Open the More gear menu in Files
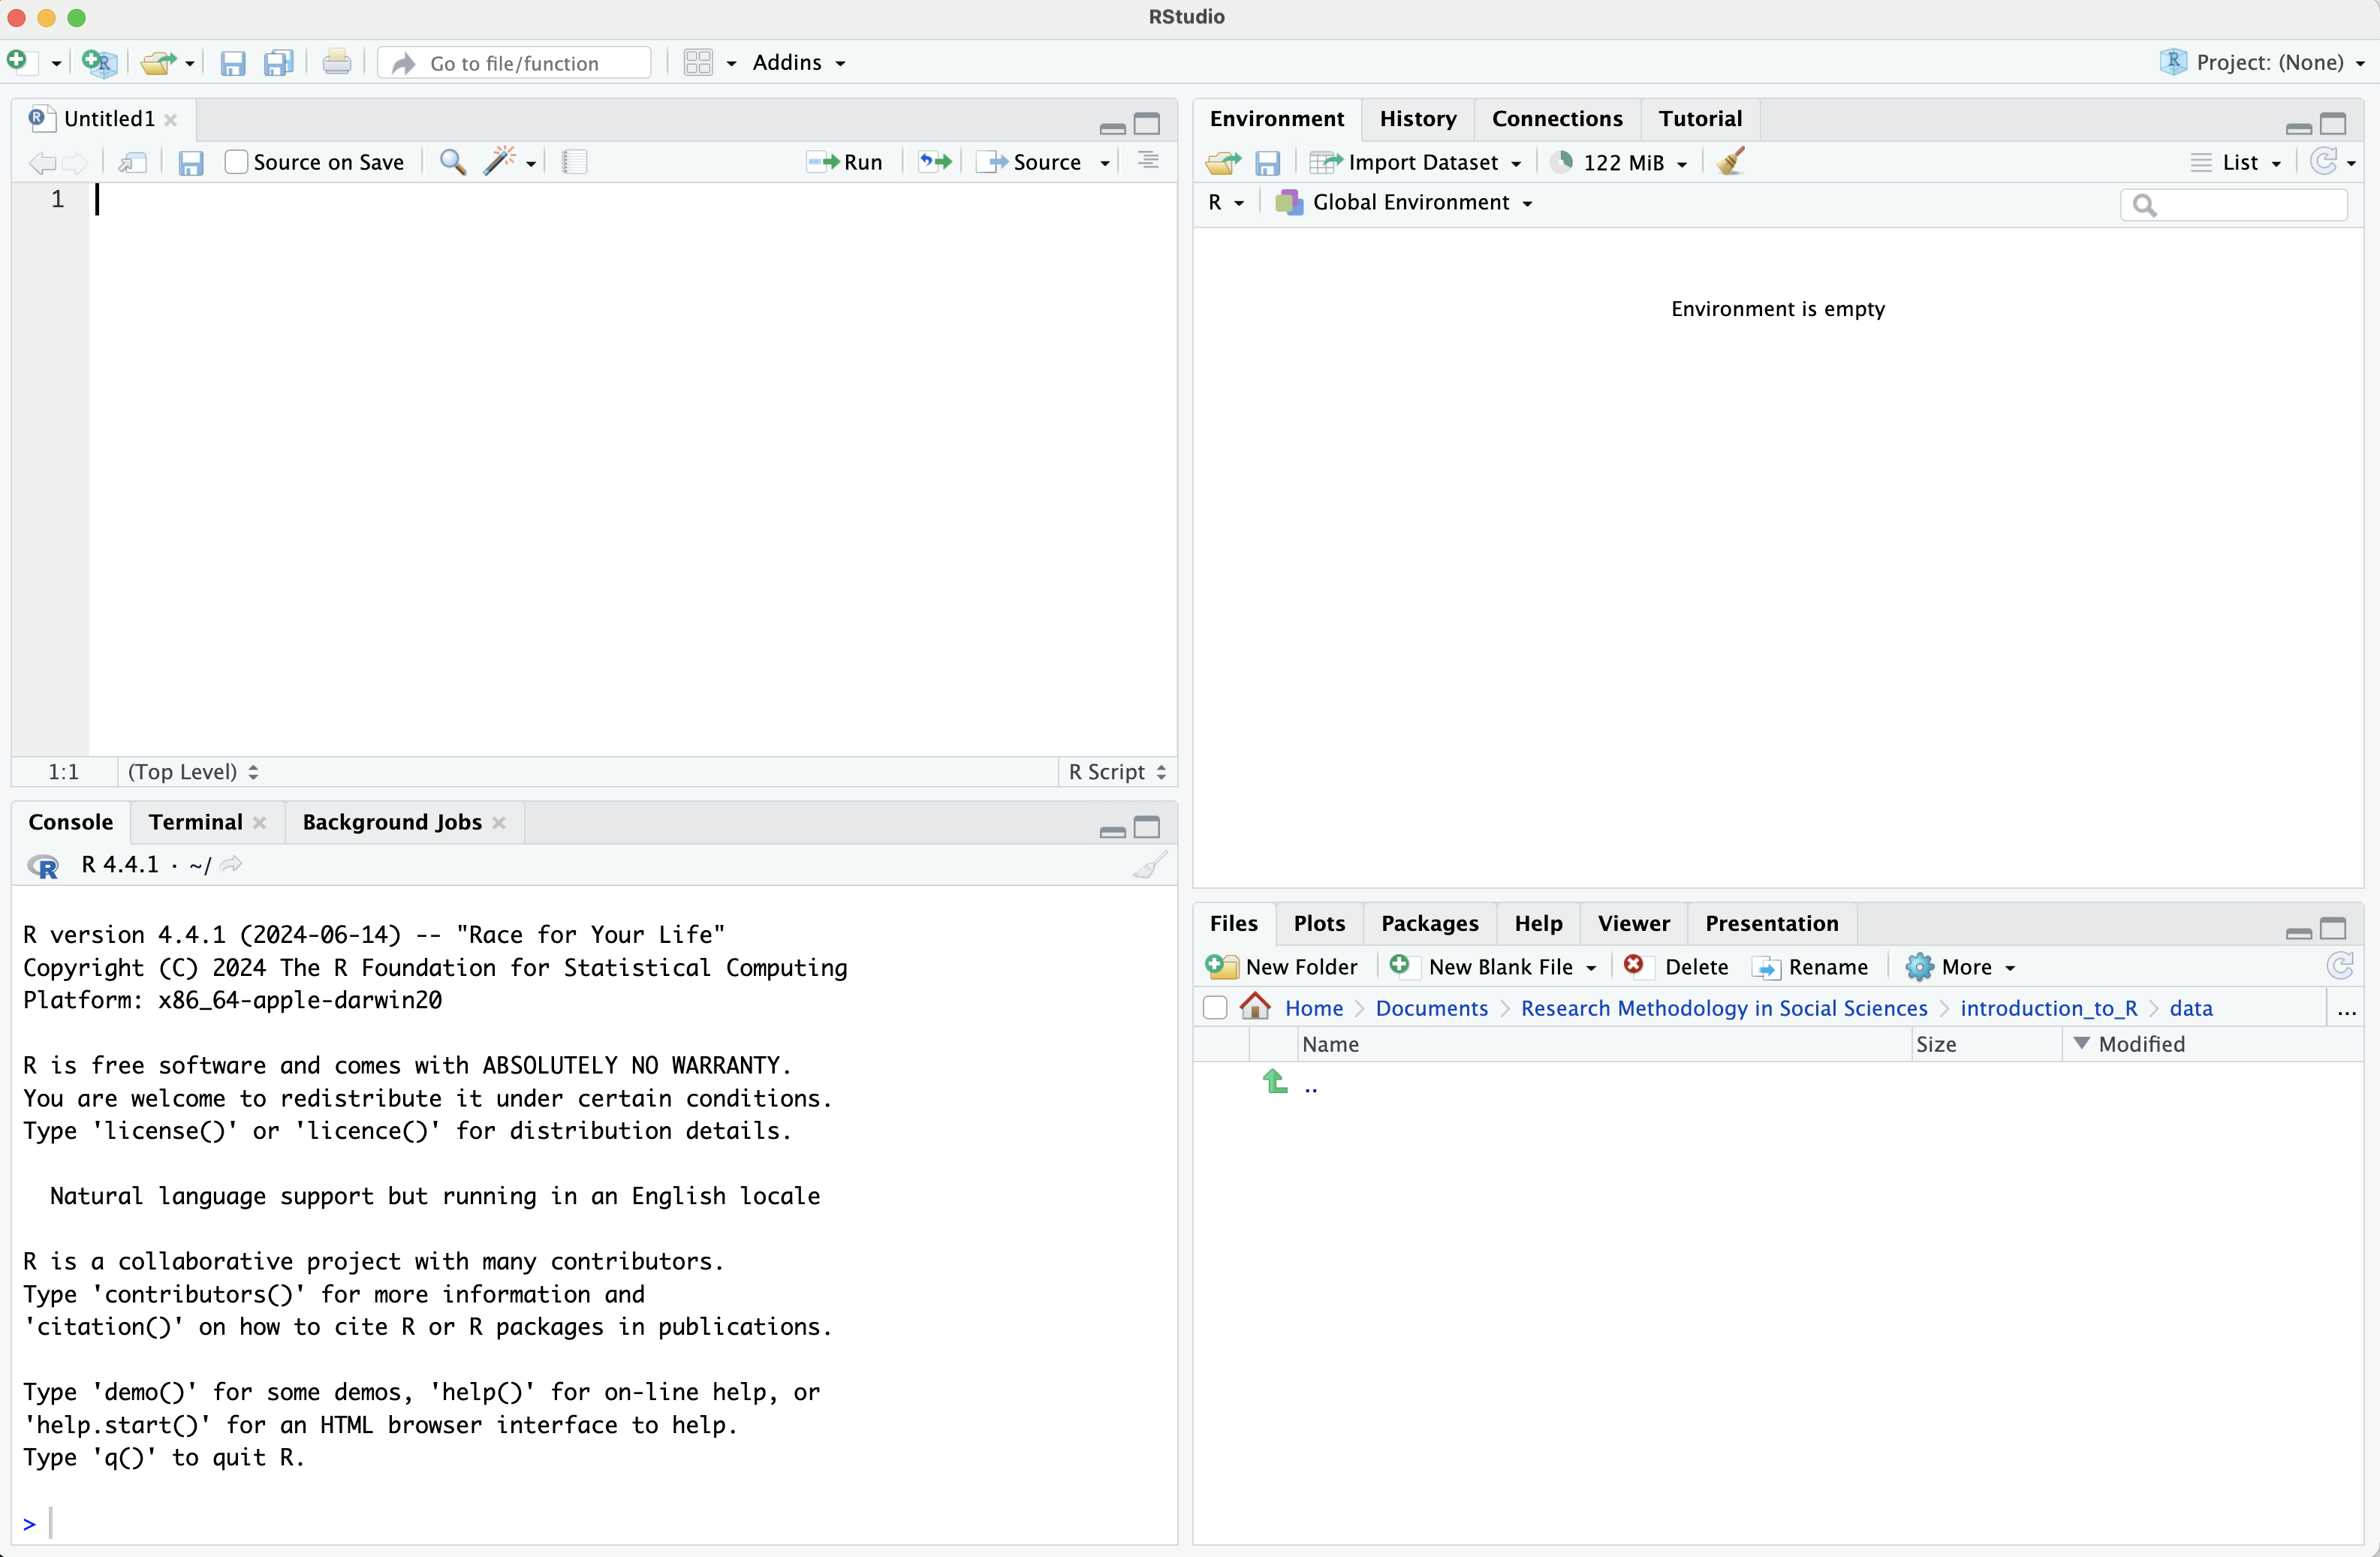The width and height of the screenshot is (2380, 1557). coord(1960,966)
